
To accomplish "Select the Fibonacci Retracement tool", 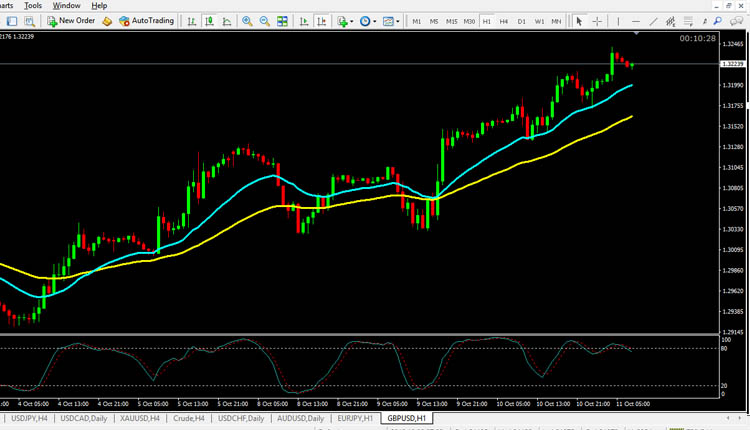I will (688, 21).
